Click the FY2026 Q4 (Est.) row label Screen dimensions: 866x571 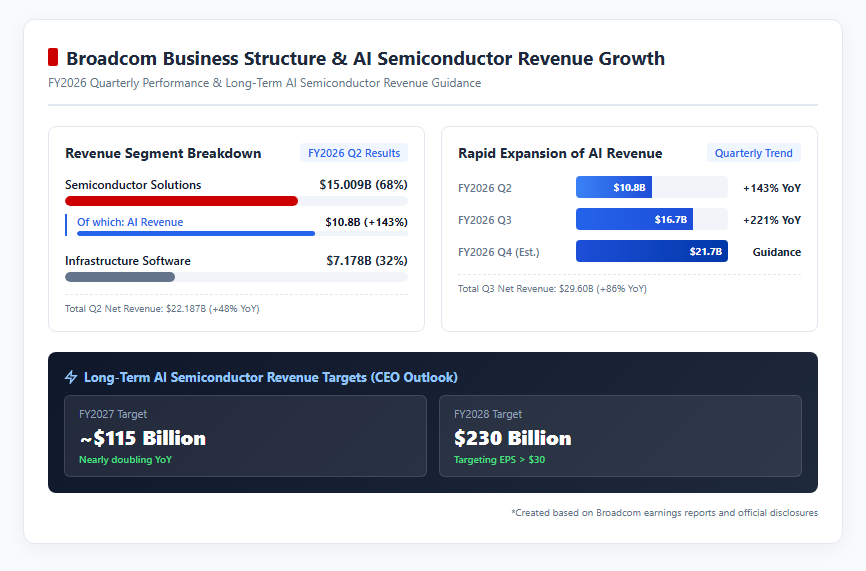click(x=499, y=252)
